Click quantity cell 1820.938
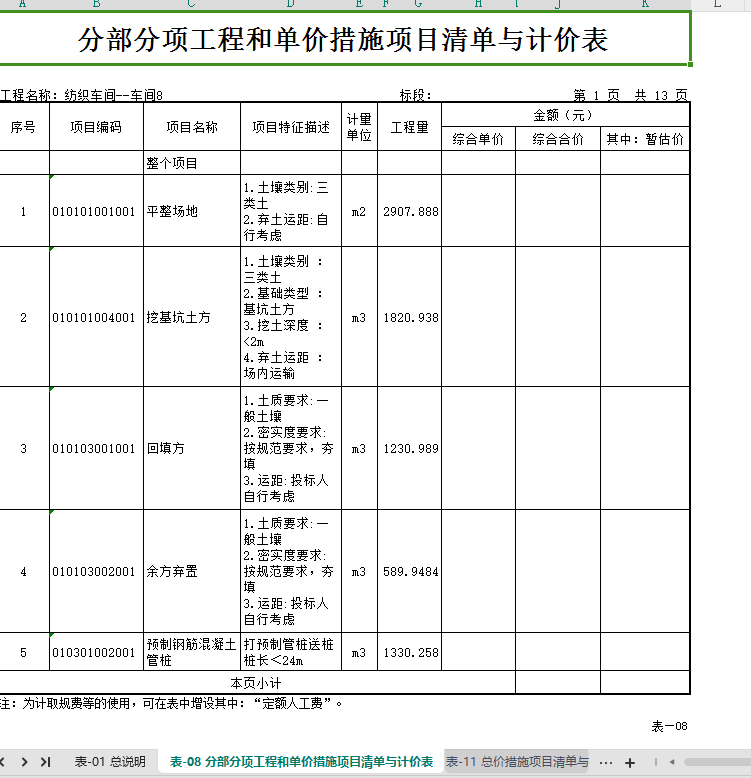The image size is (751, 778). (409, 317)
